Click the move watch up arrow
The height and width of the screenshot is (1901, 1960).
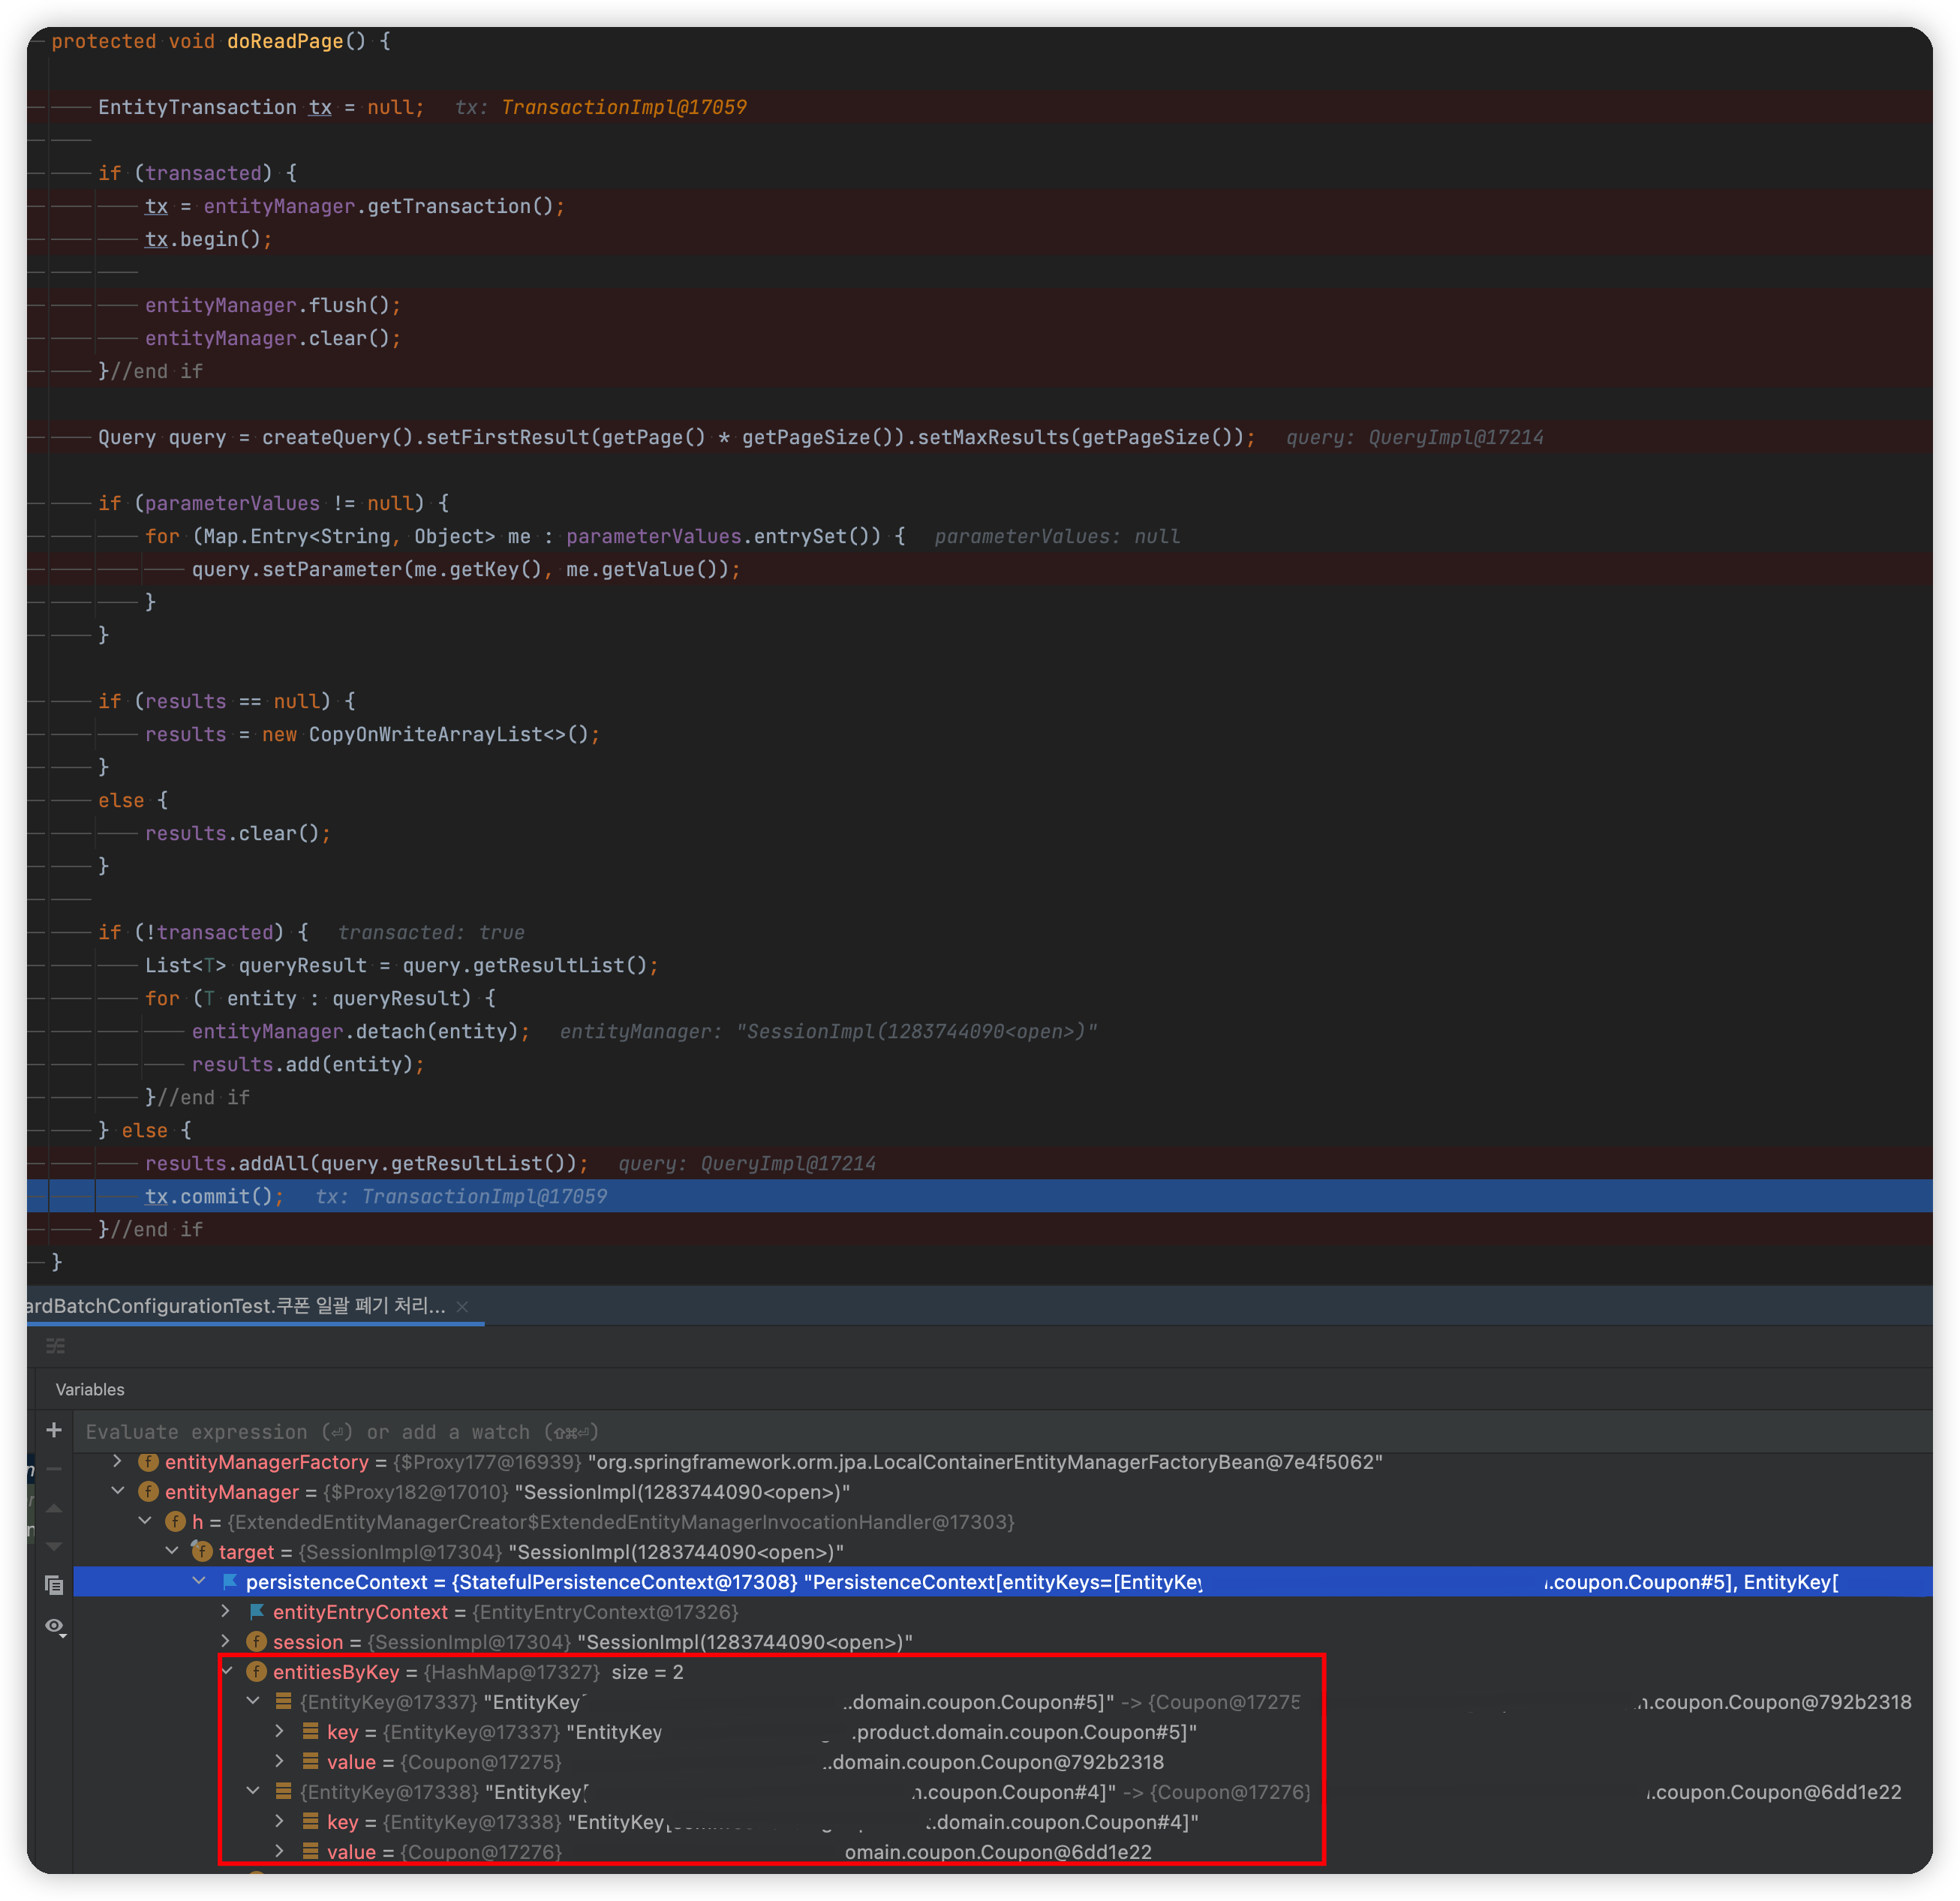pos(54,1508)
